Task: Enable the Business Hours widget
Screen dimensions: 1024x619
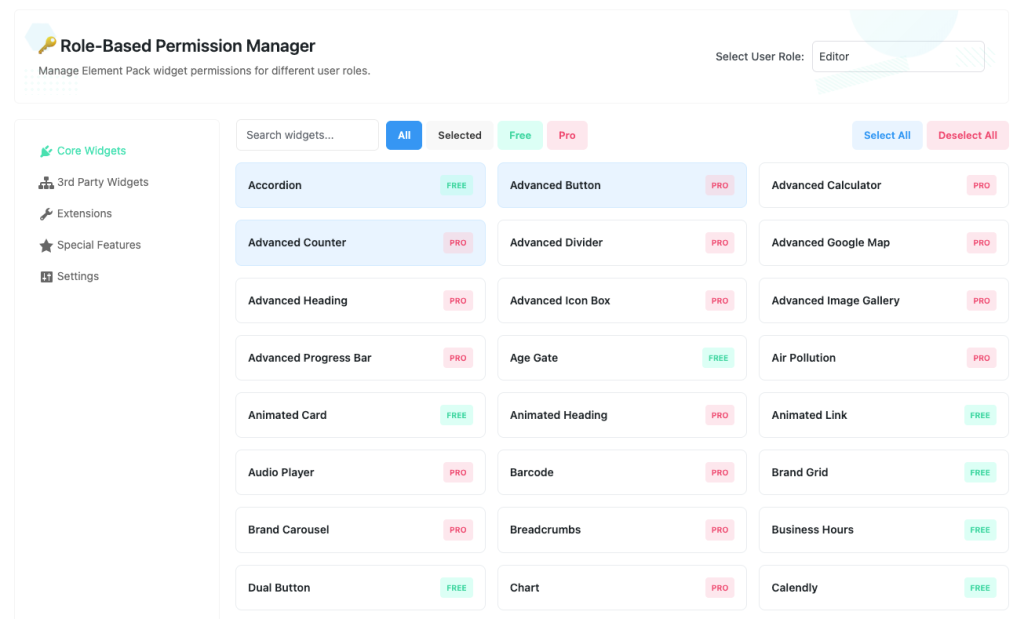Action: click(x=883, y=529)
